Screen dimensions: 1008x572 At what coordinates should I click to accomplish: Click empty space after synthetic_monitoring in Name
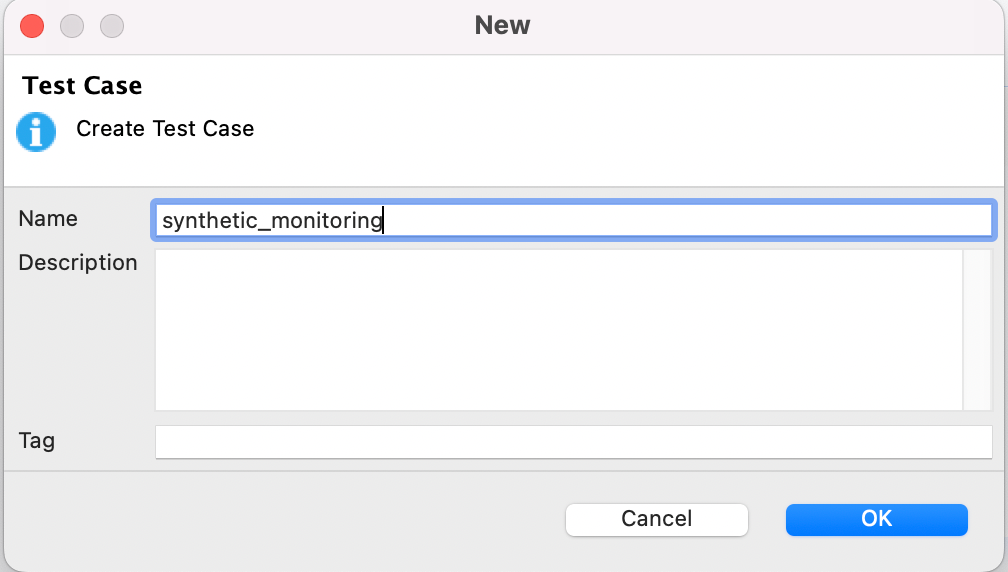pyautogui.click(x=688, y=220)
